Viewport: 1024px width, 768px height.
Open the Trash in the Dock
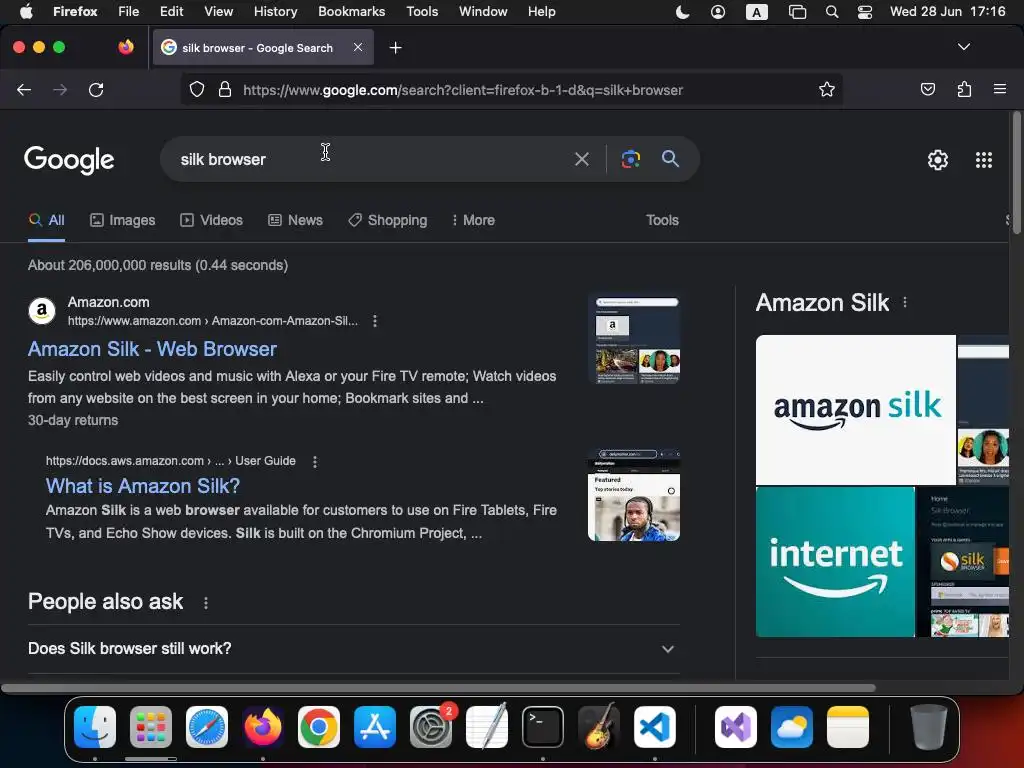click(x=929, y=727)
